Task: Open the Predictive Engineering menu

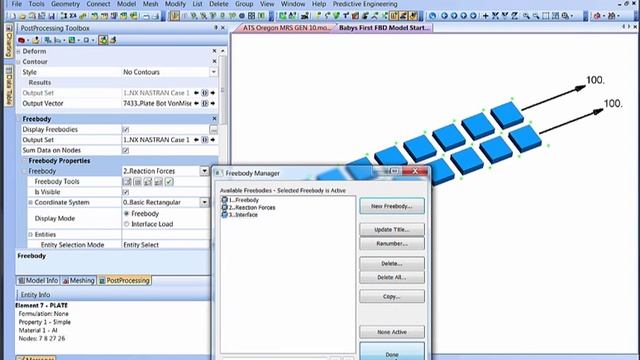Action: (x=365, y=4)
